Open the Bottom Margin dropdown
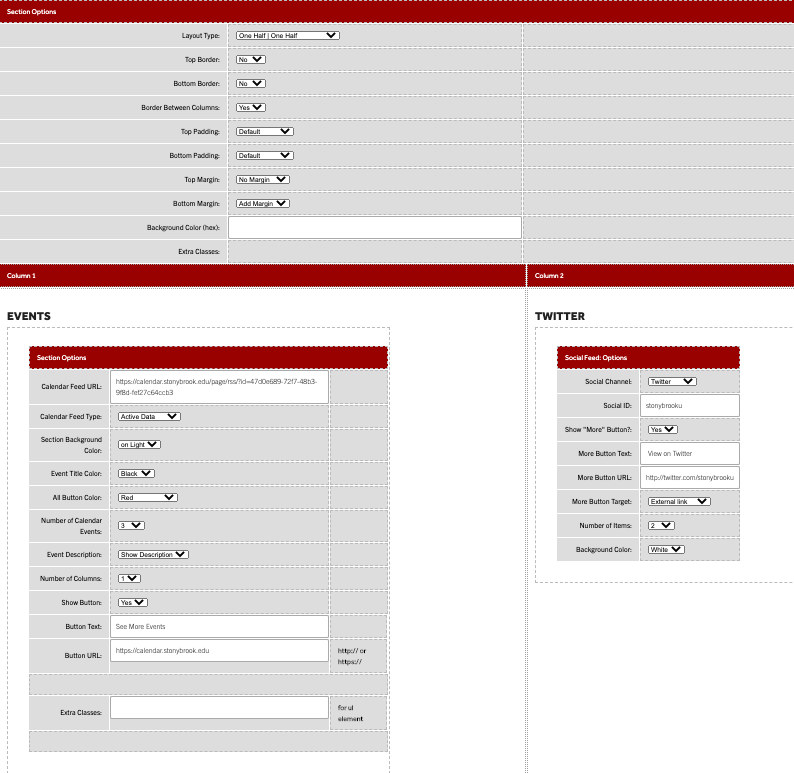The height and width of the screenshot is (773, 794). (262, 203)
